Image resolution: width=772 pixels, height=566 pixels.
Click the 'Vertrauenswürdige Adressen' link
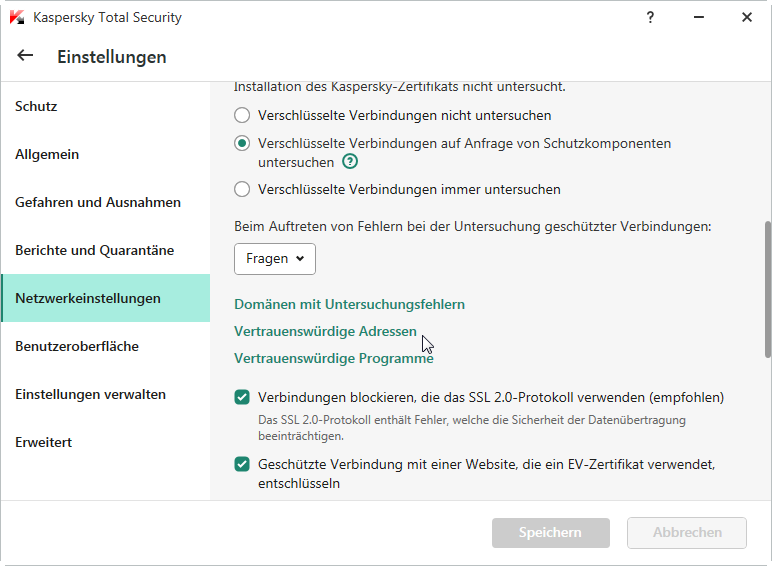pos(325,331)
